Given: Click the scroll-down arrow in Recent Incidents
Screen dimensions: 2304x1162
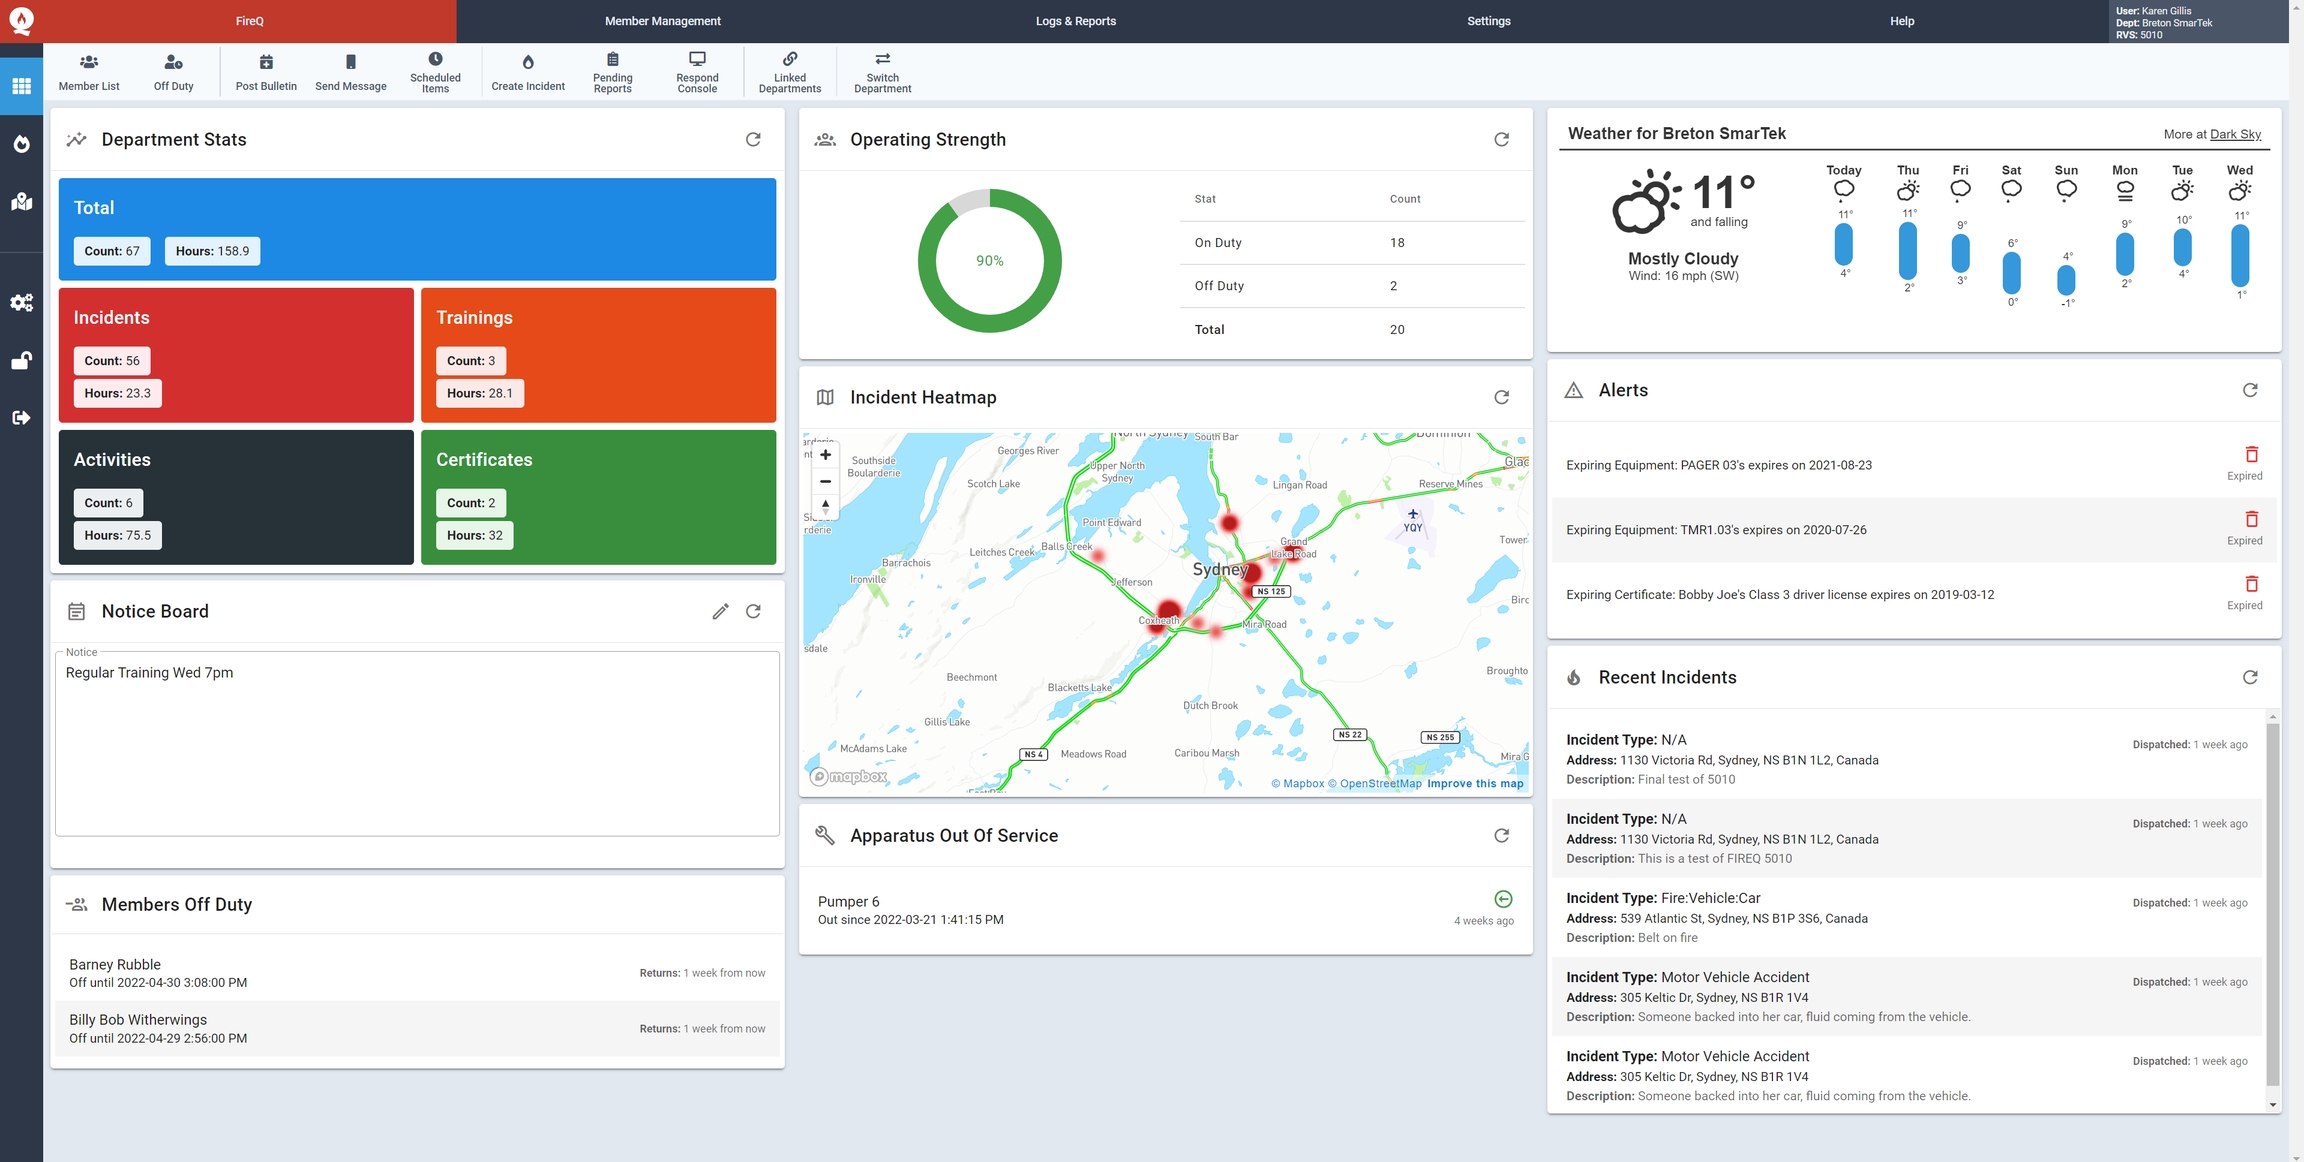Looking at the screenshot, I should point(2273,1105).
